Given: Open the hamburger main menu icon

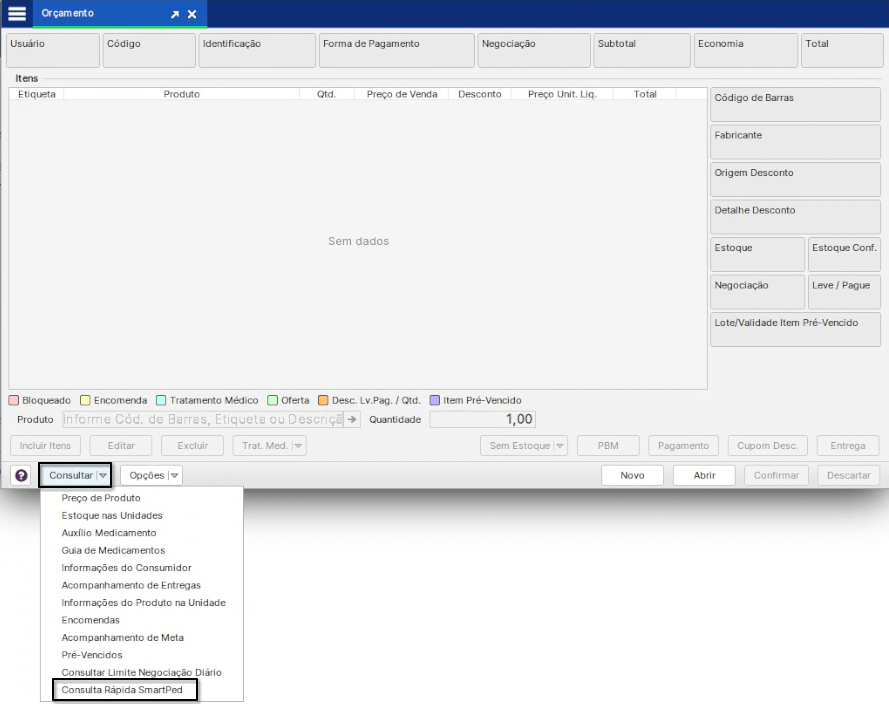Looking at the screenshot, I should (x=17, y=14).
